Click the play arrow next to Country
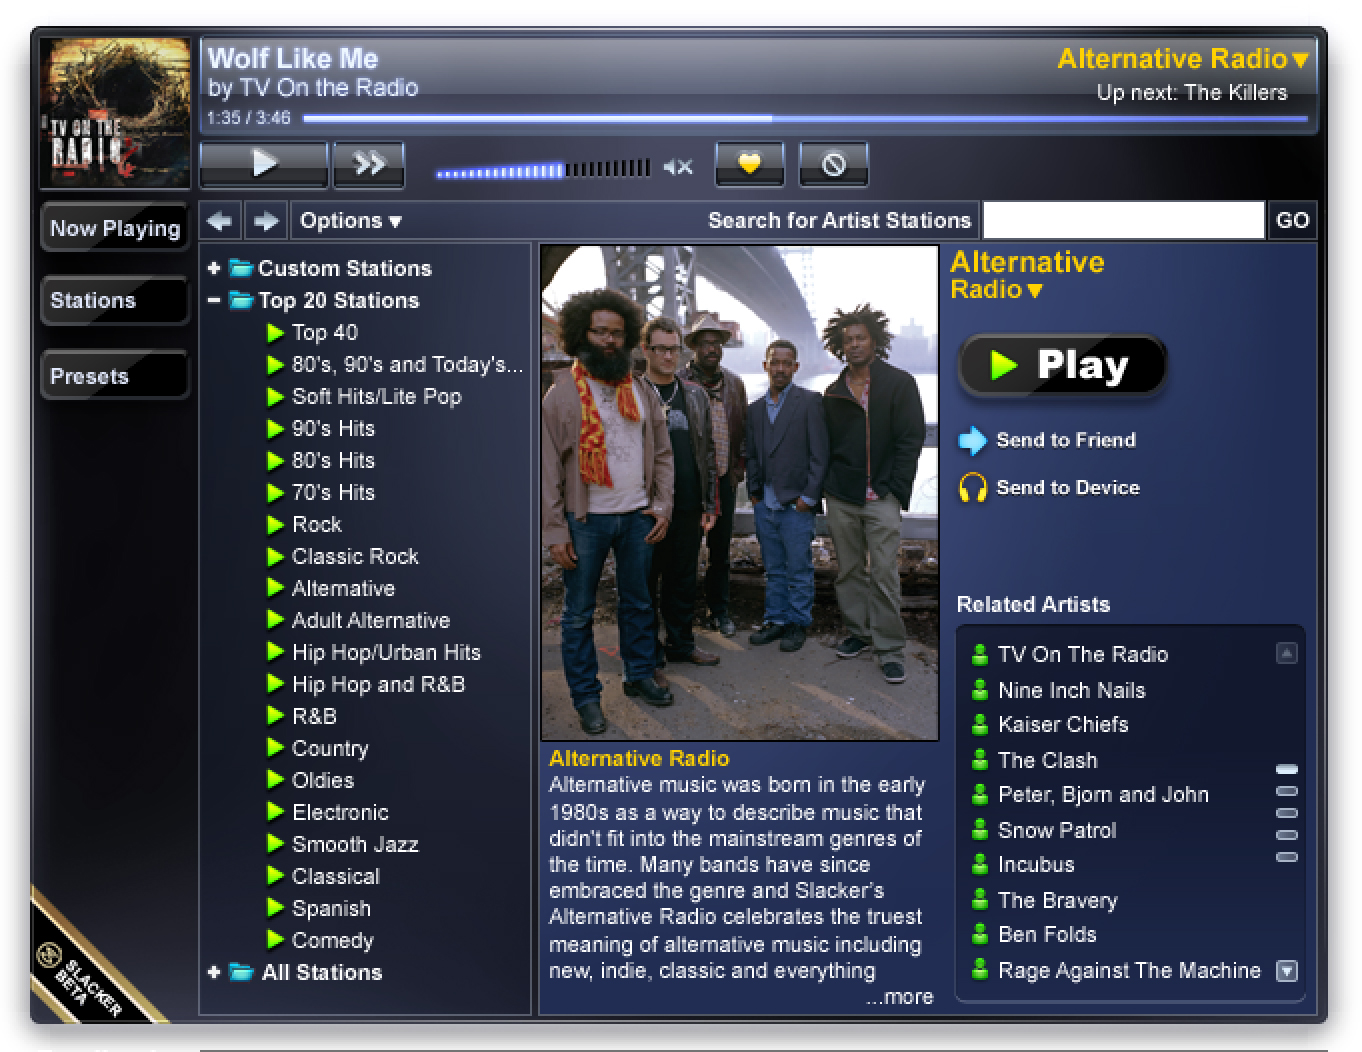The image size is (1362, 1052). coord(276,748)
